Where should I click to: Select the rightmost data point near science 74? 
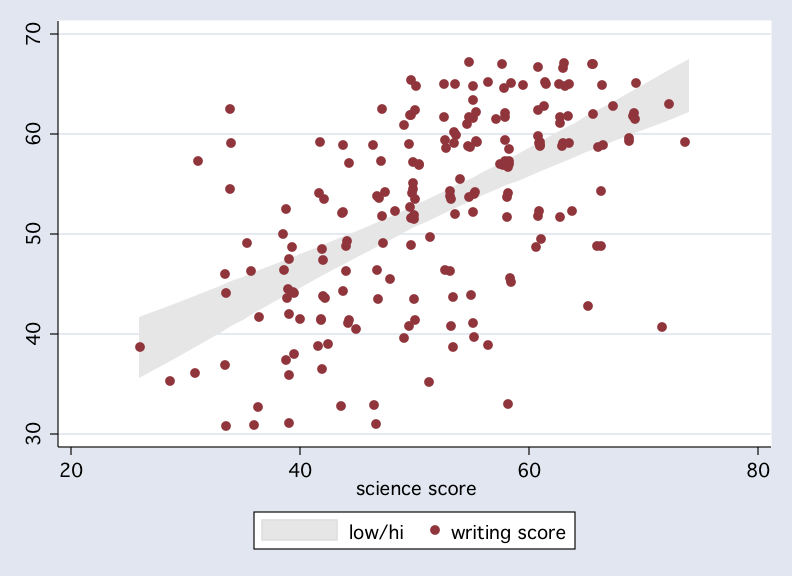point(685,142)
